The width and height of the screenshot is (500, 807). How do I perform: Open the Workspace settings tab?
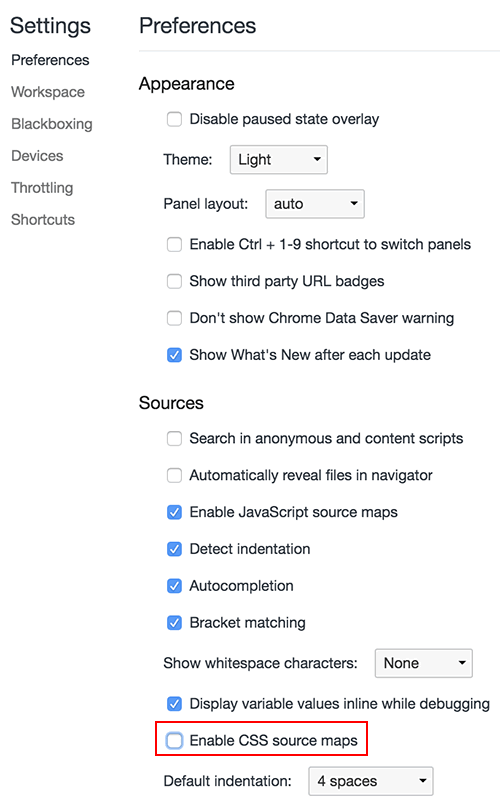click(x=48, y=92)
